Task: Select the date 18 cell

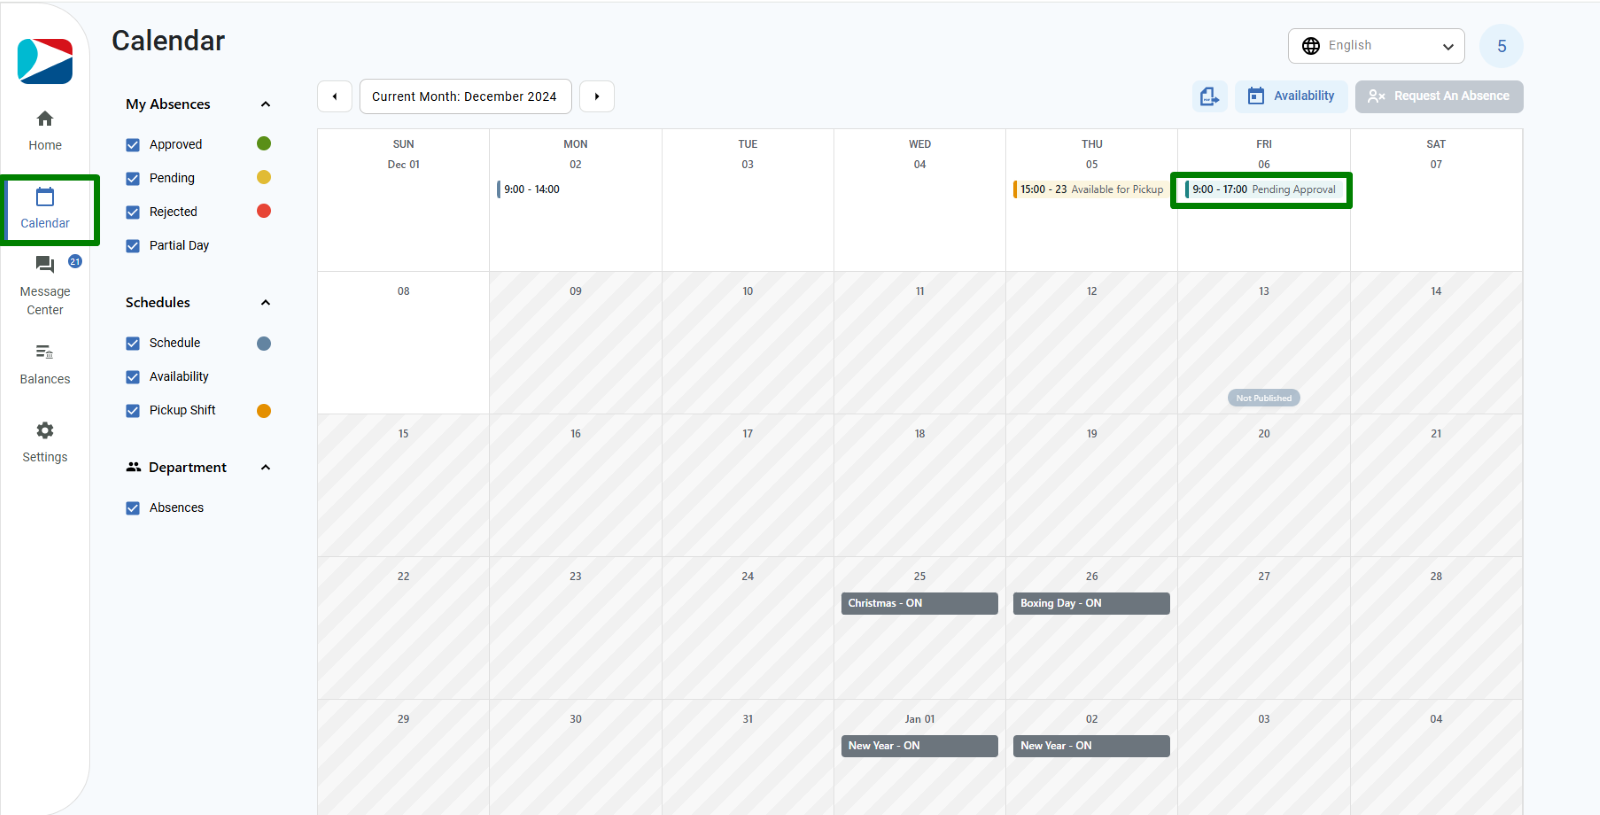Action: [920, 485]
